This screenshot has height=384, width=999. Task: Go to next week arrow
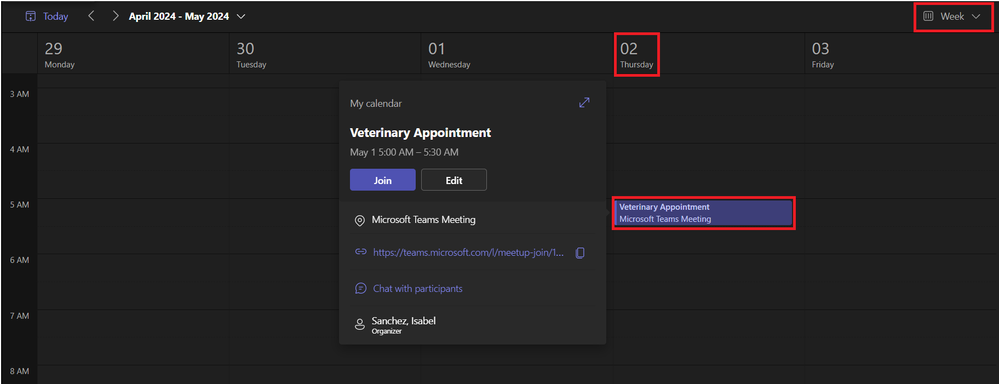(x=115, y=16)
